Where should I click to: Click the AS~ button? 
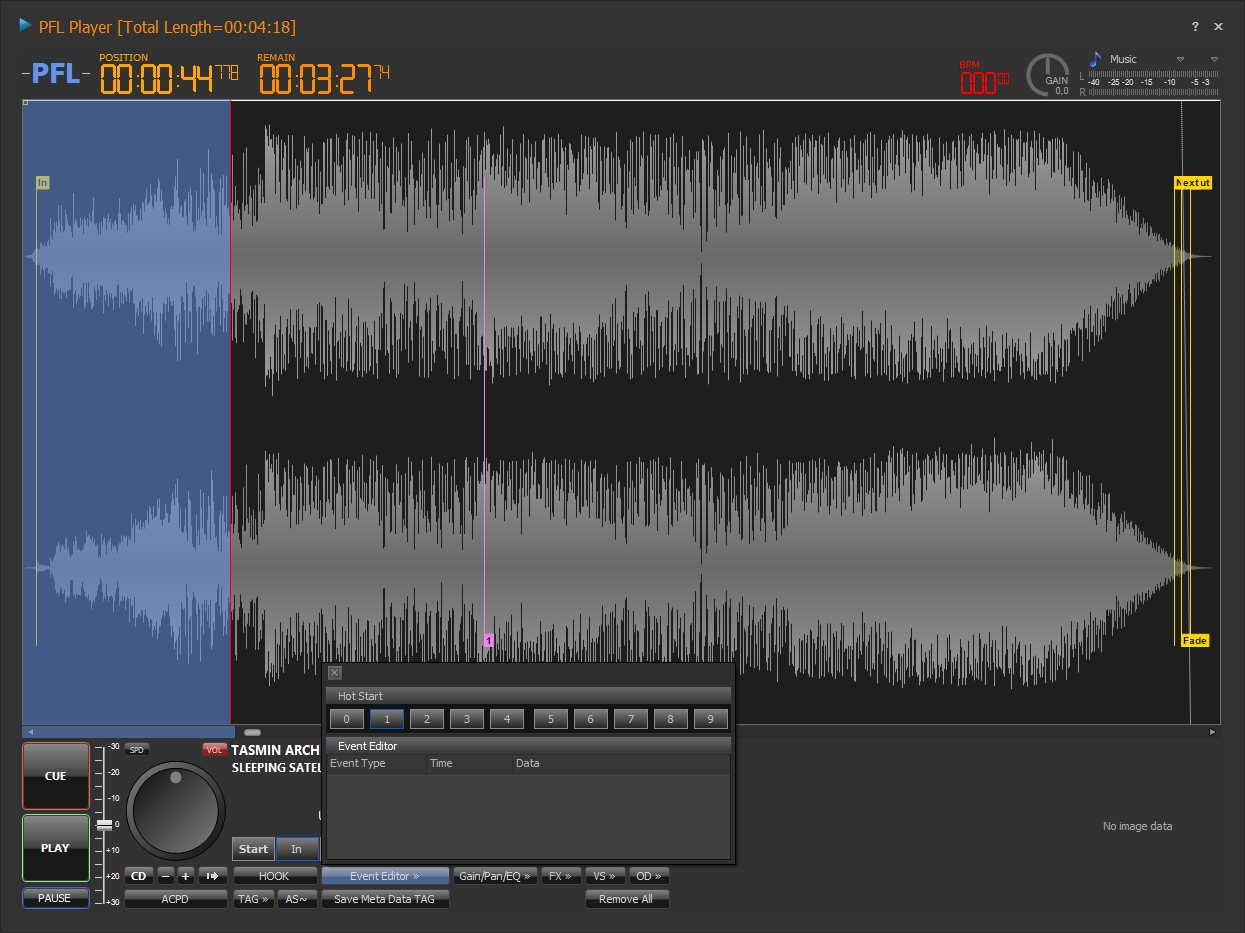tap(297, 899)
